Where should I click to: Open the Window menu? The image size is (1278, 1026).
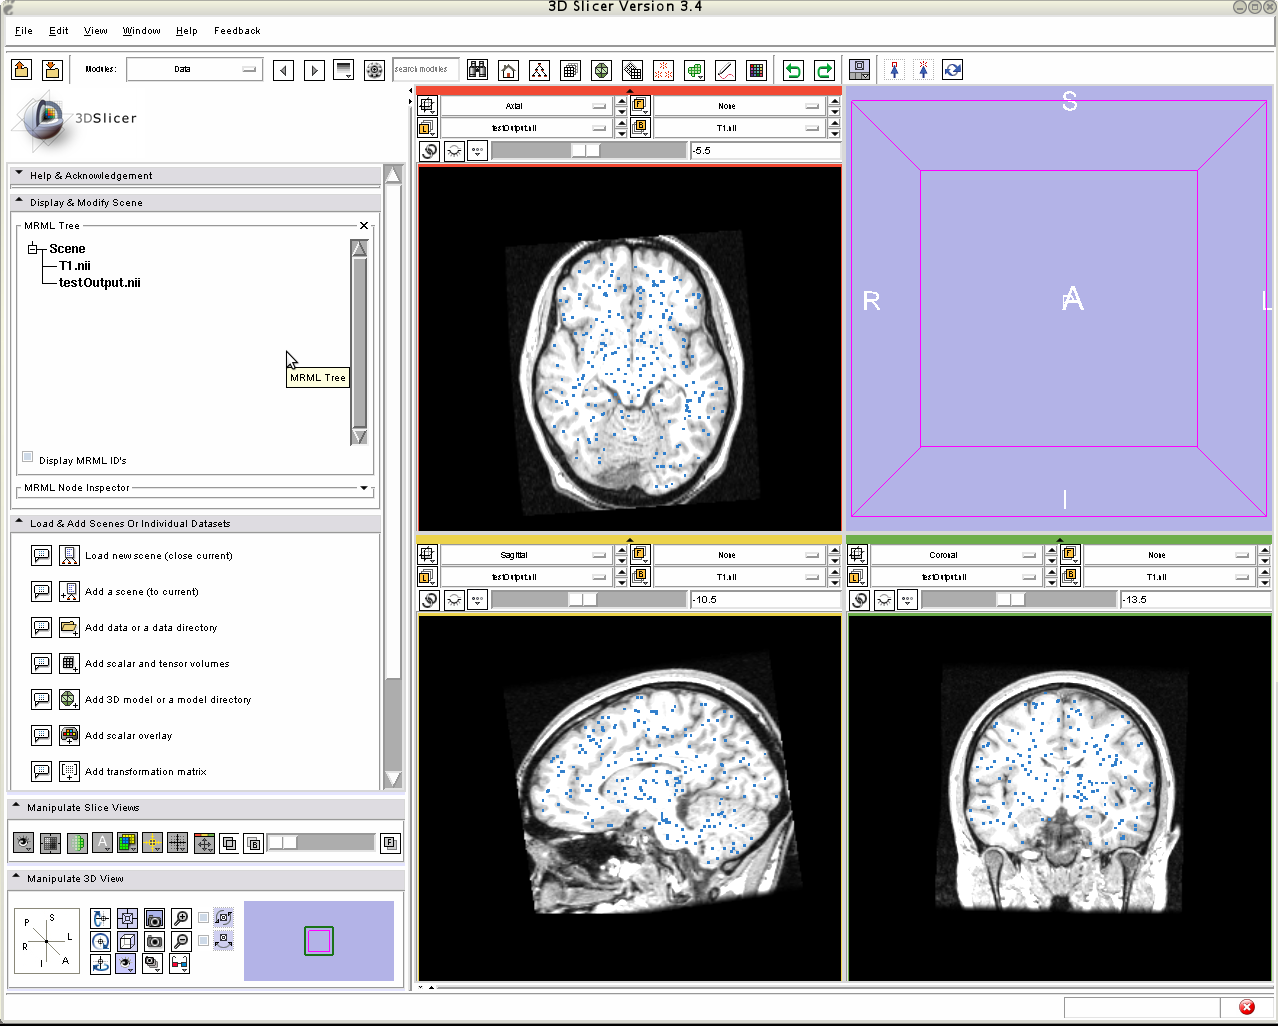click(141, 31)
